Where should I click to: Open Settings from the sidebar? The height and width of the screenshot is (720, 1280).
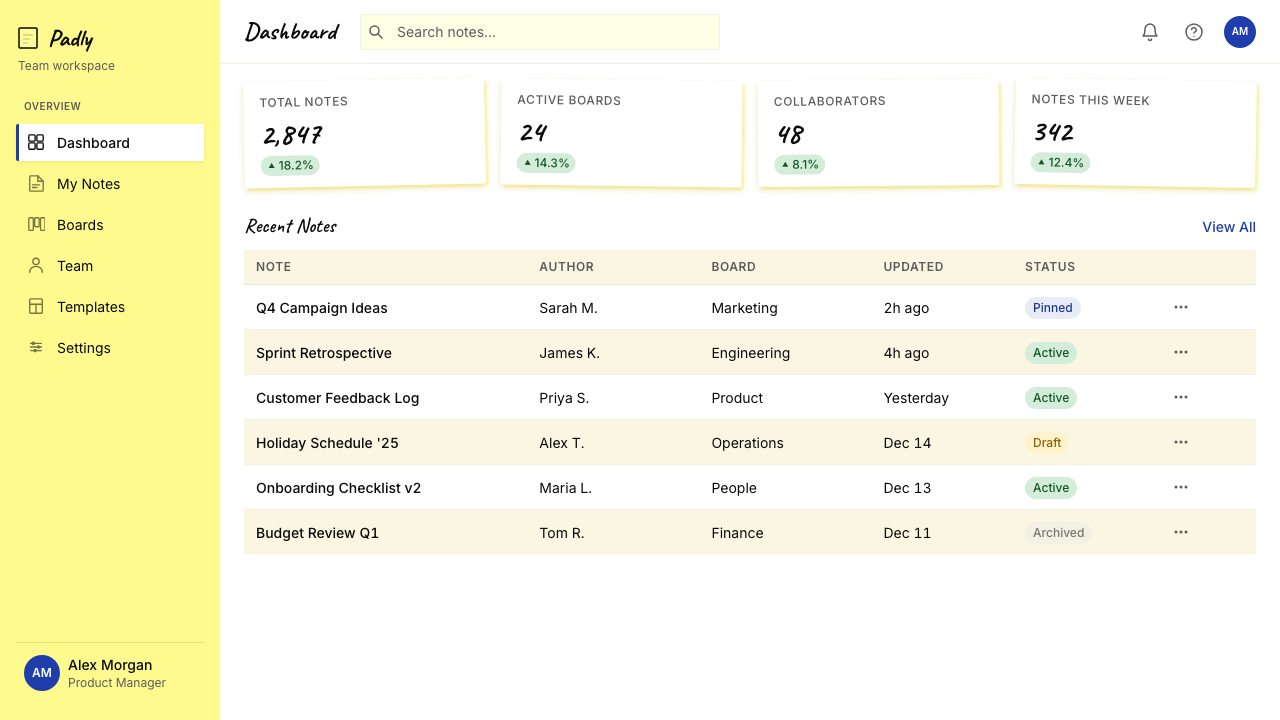[110, 348]
